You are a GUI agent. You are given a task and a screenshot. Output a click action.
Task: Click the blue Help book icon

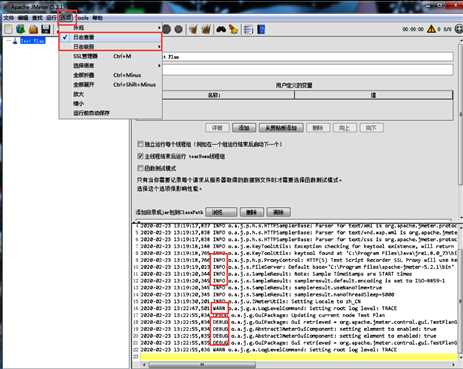[261, 29]
